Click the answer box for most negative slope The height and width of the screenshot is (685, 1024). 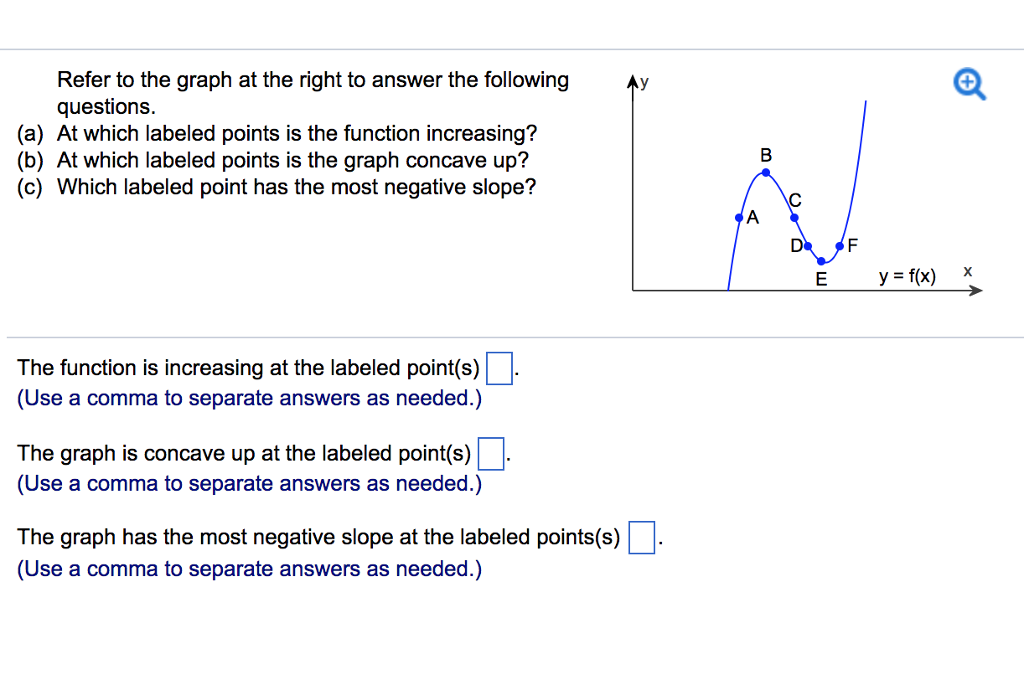(x=641, y=538)
